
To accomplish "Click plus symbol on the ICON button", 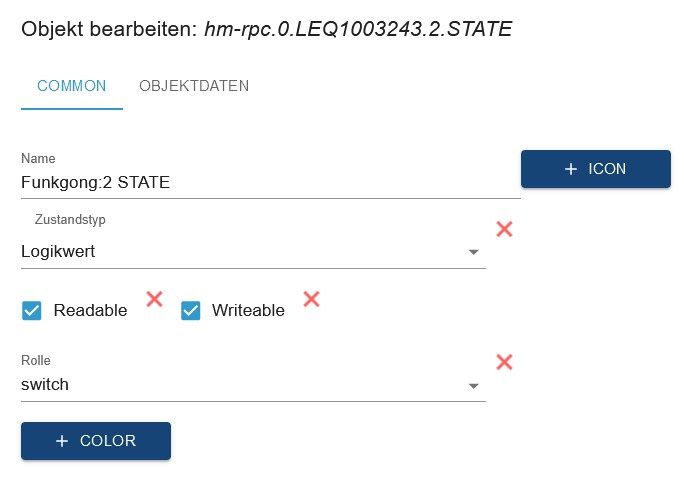I will click(571, 169).
